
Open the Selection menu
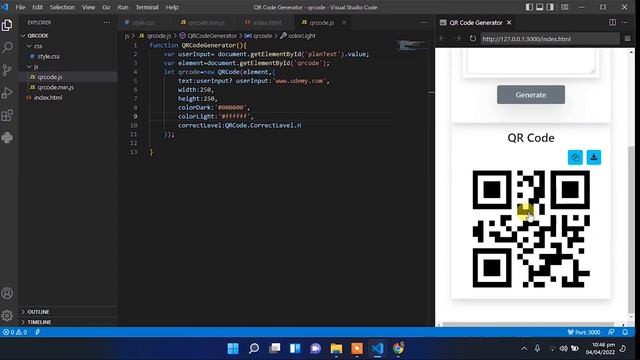62,7
